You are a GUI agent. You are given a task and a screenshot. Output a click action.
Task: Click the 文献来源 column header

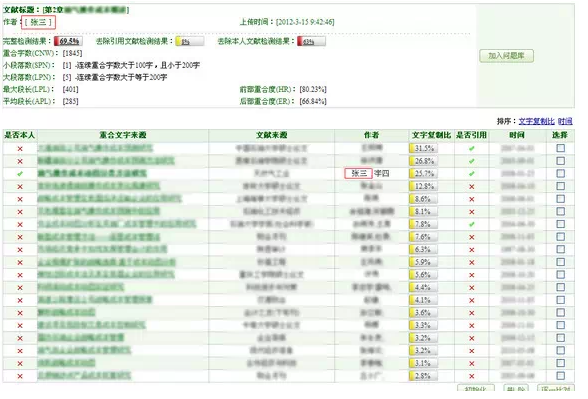tap(272, 135)
